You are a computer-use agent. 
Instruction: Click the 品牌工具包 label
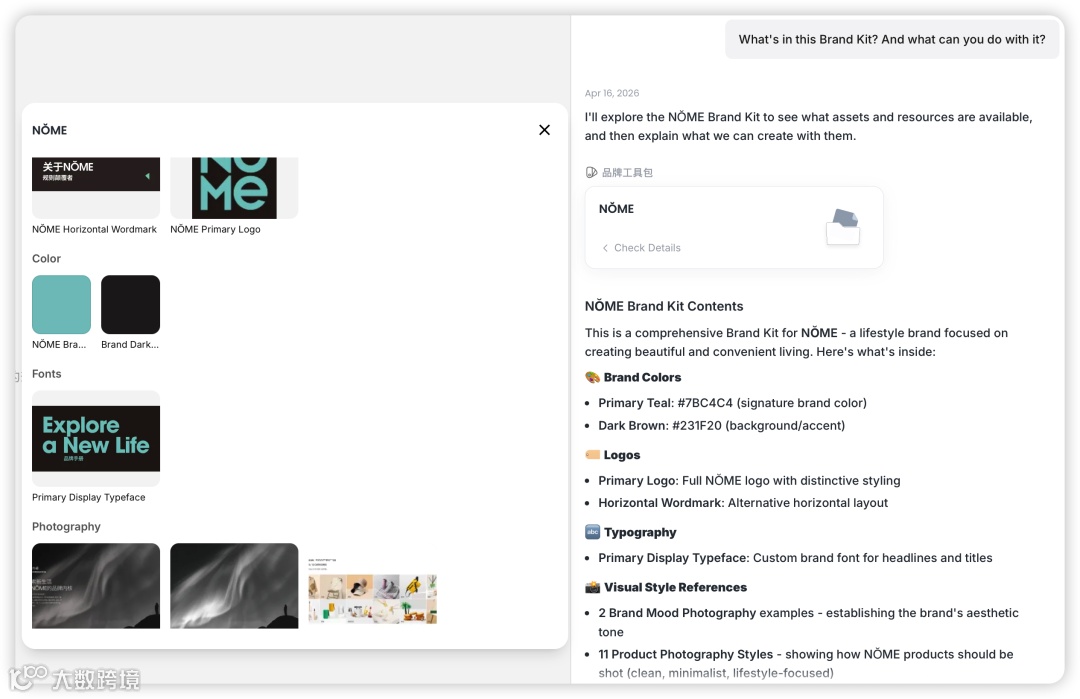tap(627, 172)
